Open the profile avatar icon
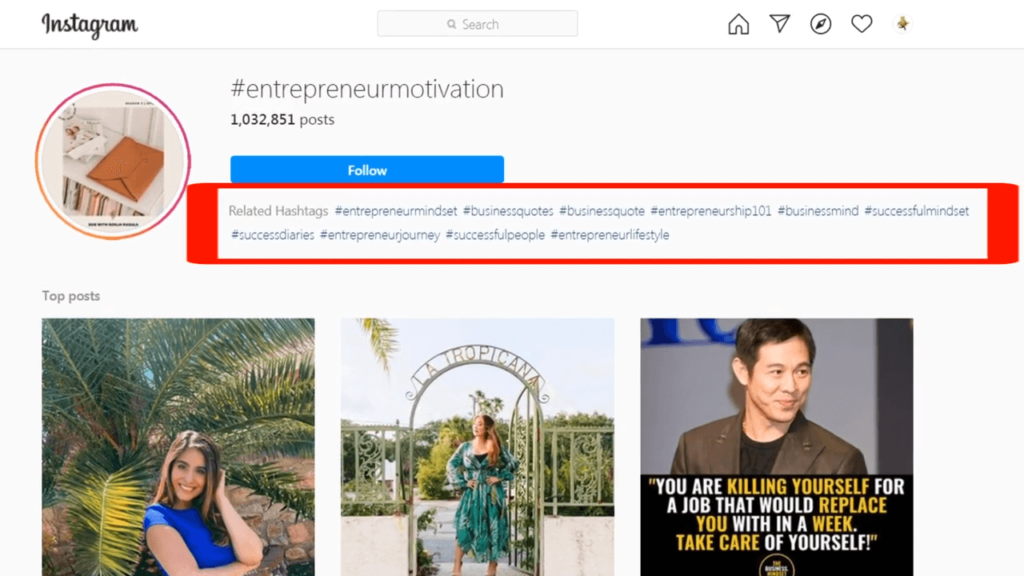This screenshot has height=576, width=1024. coord(903,24)
